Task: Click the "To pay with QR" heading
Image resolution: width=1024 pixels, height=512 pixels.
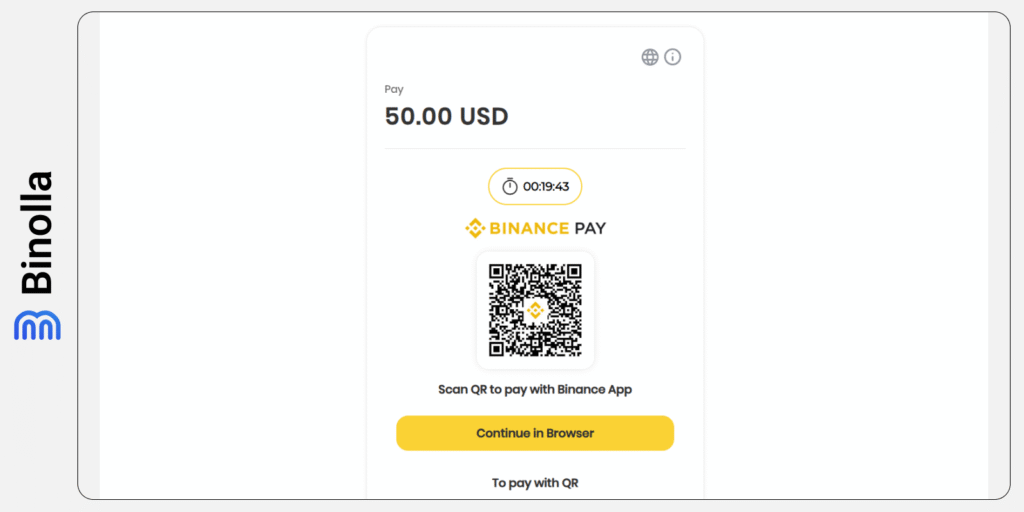Action: point(535,483)
